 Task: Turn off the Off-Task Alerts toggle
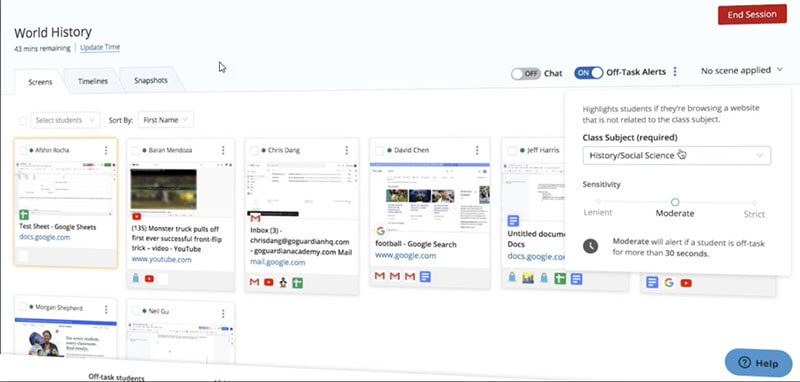588,72
